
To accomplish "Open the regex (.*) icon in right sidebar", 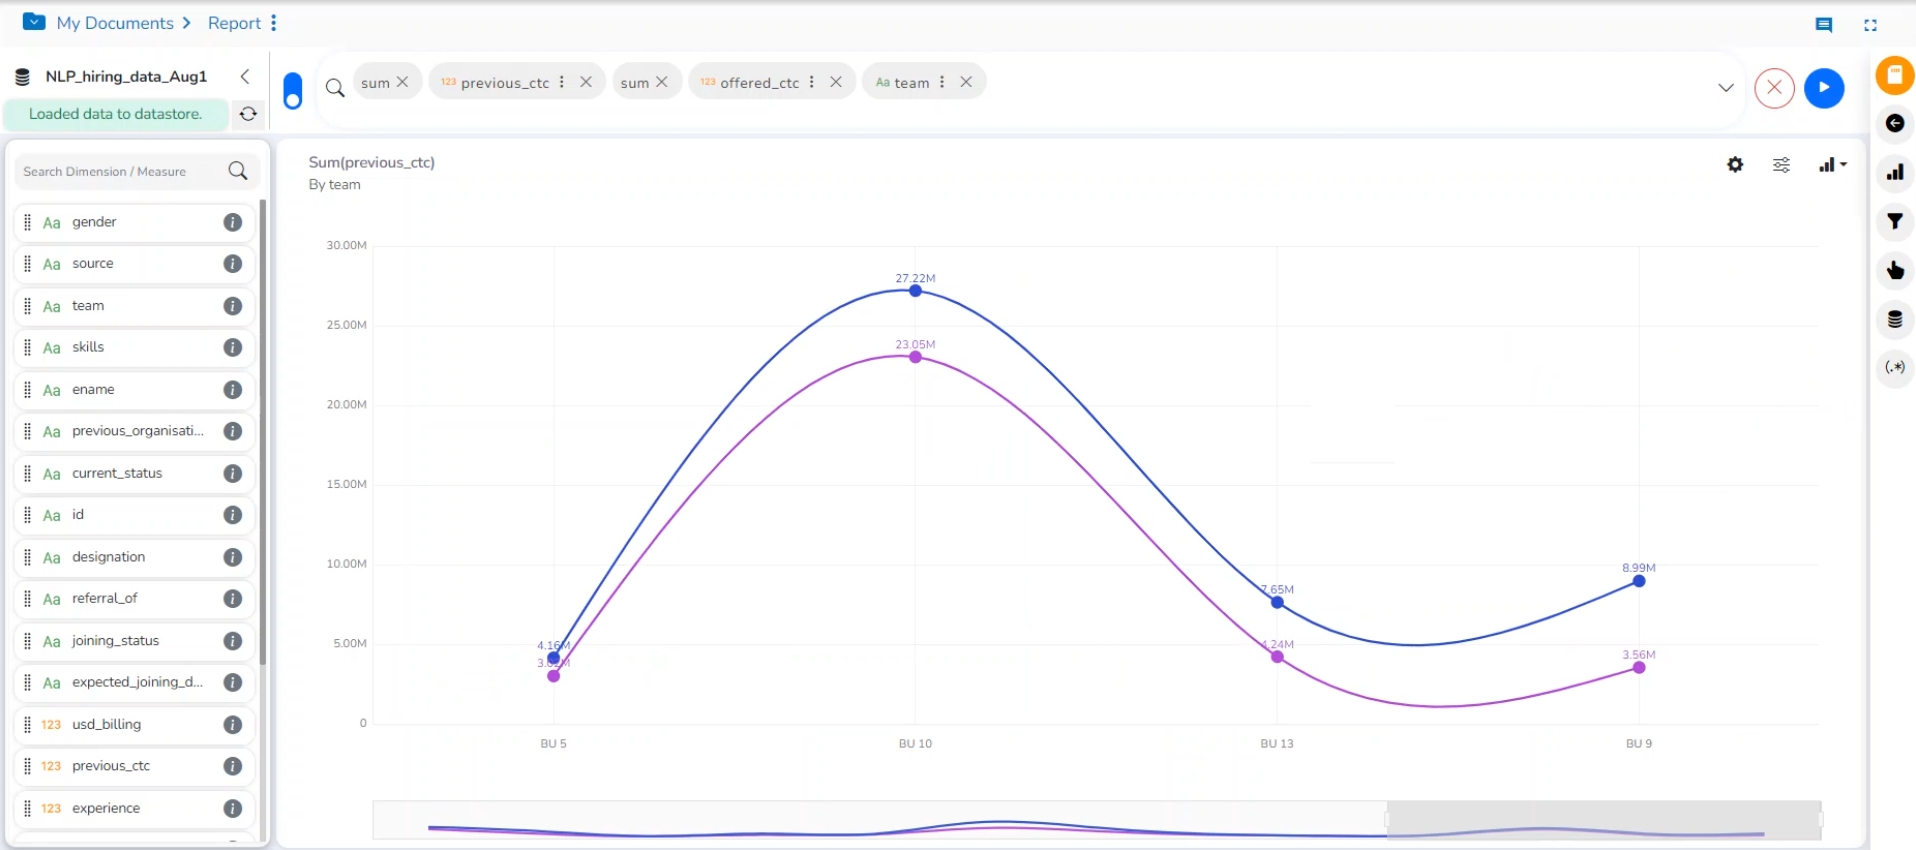I will [1895, 367].
